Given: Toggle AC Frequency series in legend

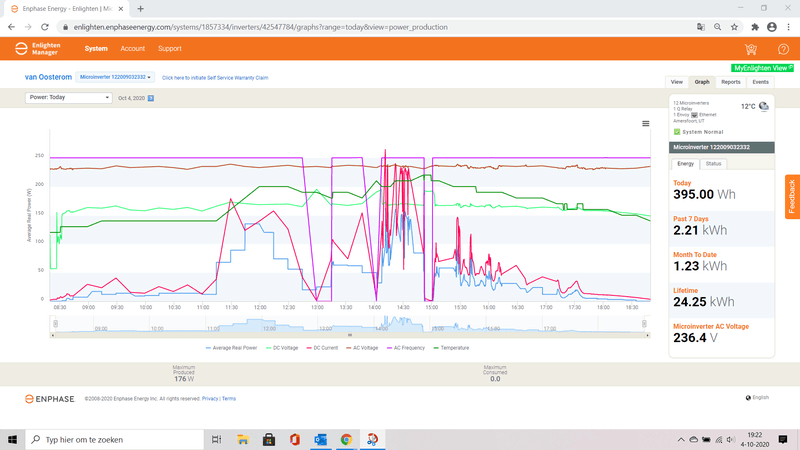Looking at the screenshot, I should (406, 348).
